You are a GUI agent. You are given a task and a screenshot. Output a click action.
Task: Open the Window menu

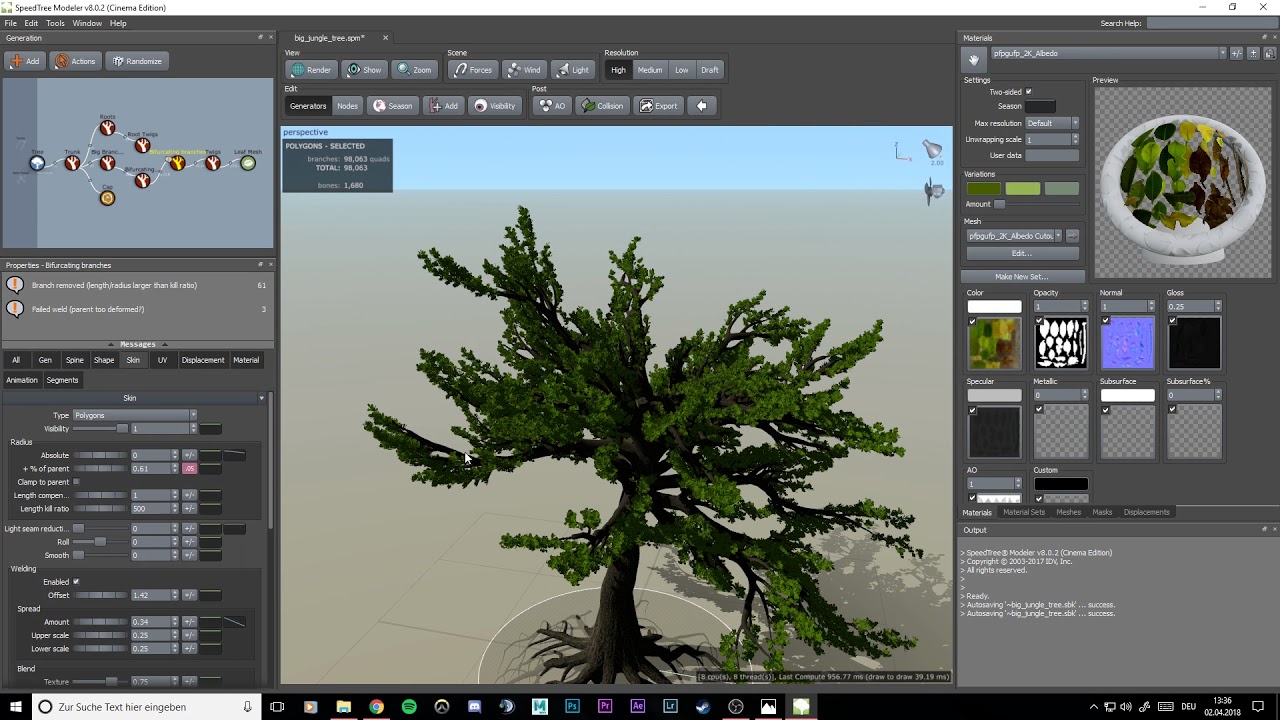[87, 23]
